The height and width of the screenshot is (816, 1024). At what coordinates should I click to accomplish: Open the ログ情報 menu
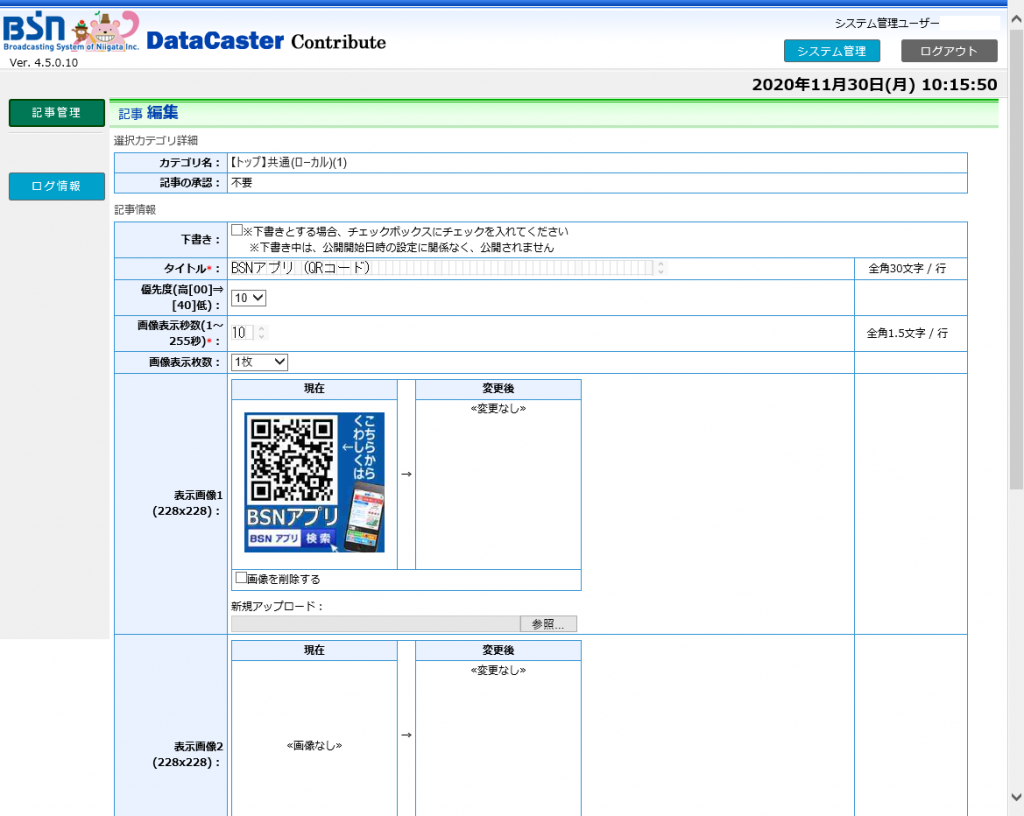click(57, 186)
